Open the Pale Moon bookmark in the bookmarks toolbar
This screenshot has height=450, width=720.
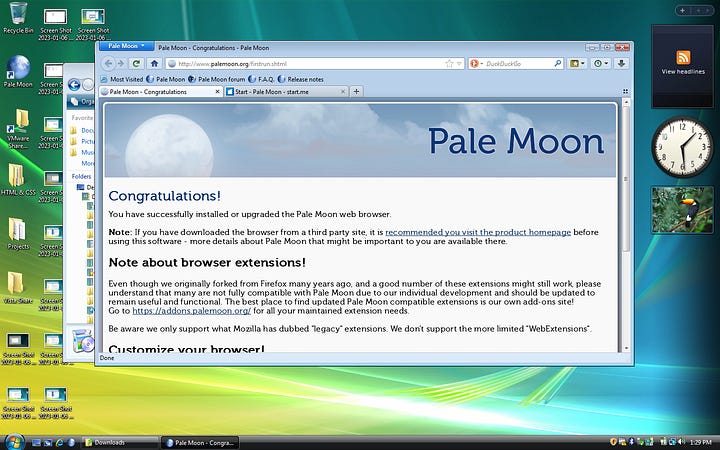coord(165,79)
